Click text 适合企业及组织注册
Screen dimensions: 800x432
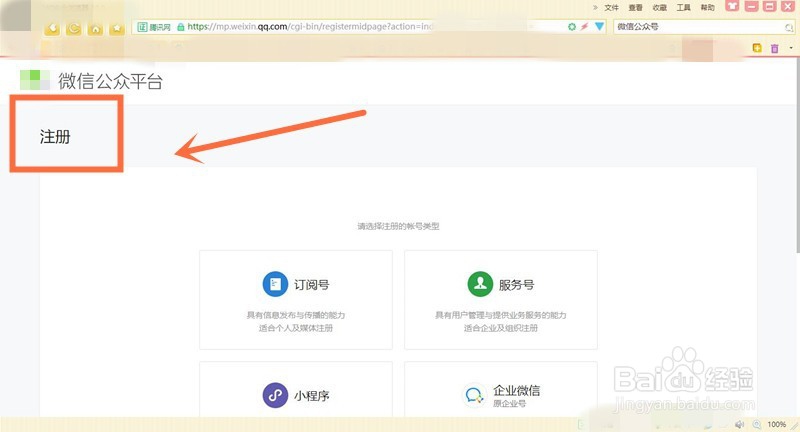tap(501, 328)
